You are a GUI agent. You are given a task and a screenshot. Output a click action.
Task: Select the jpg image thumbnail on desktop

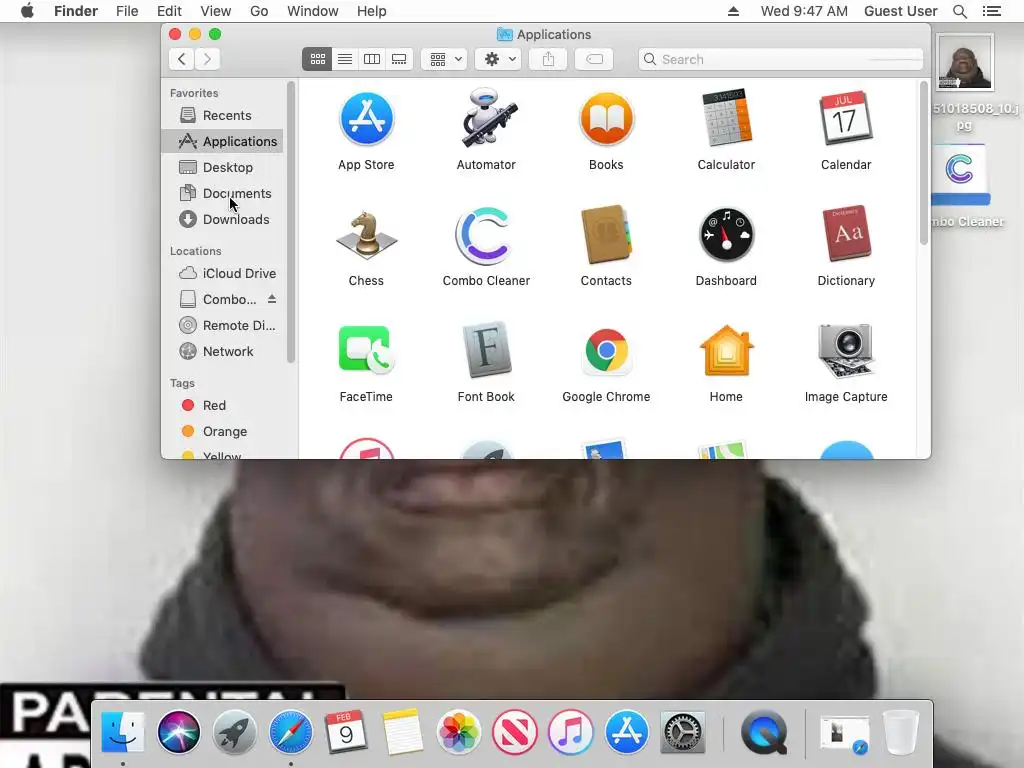965,63
